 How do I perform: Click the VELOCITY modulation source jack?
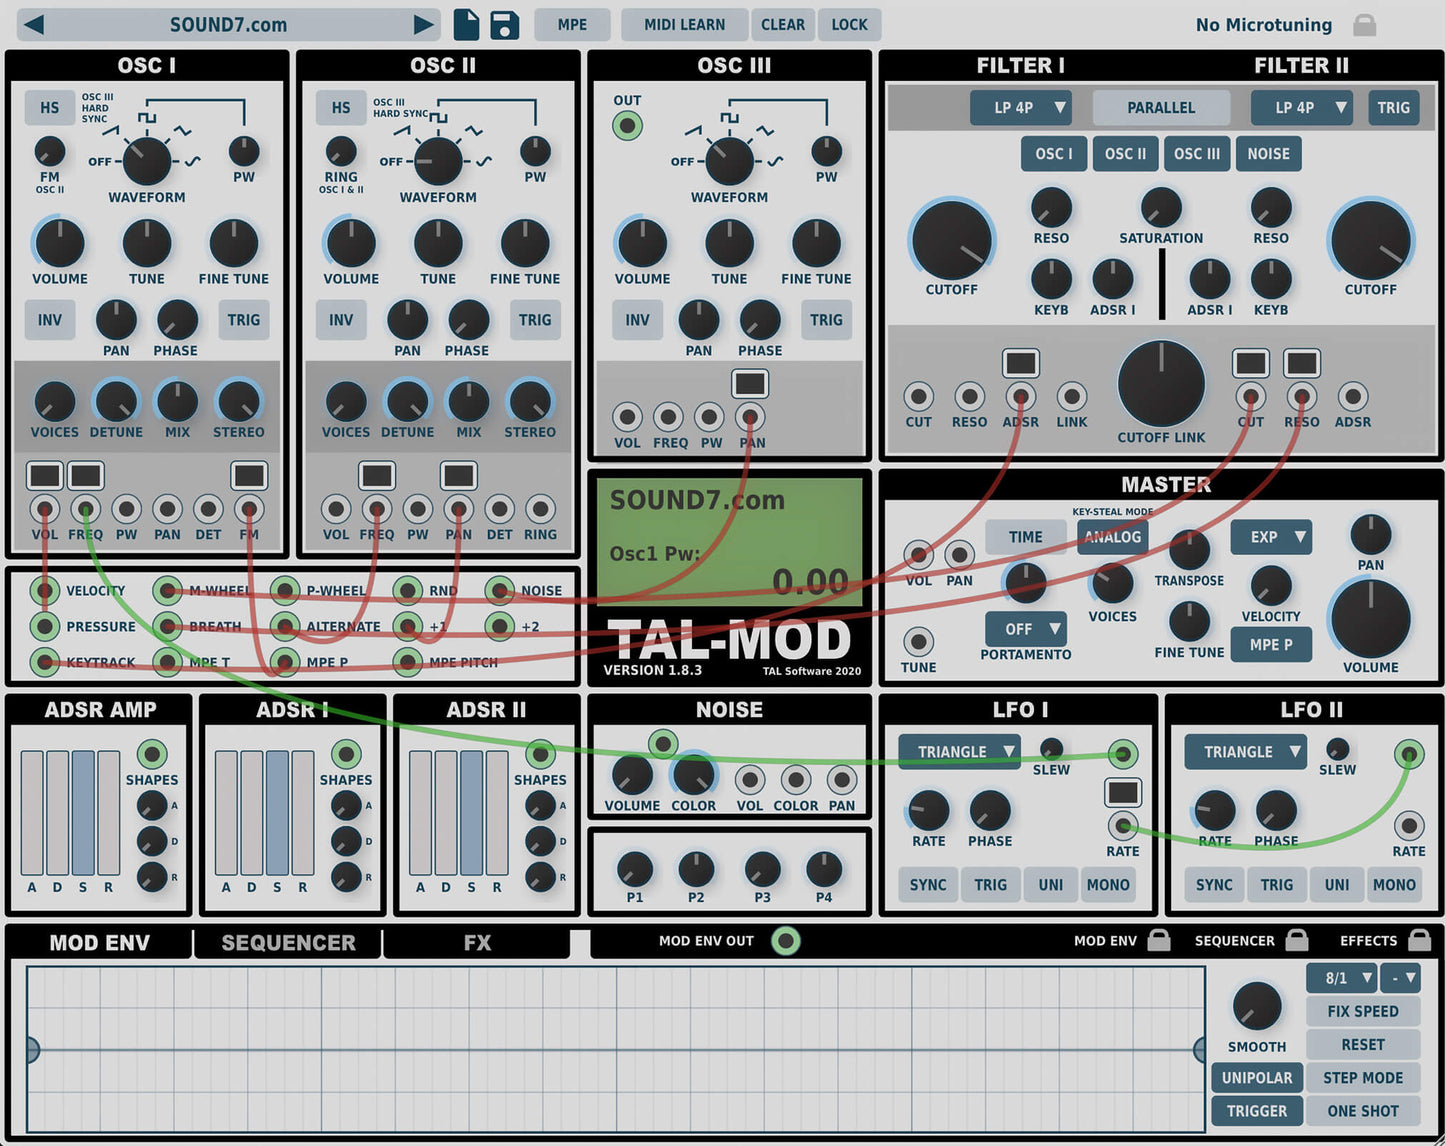click(44, 590)
